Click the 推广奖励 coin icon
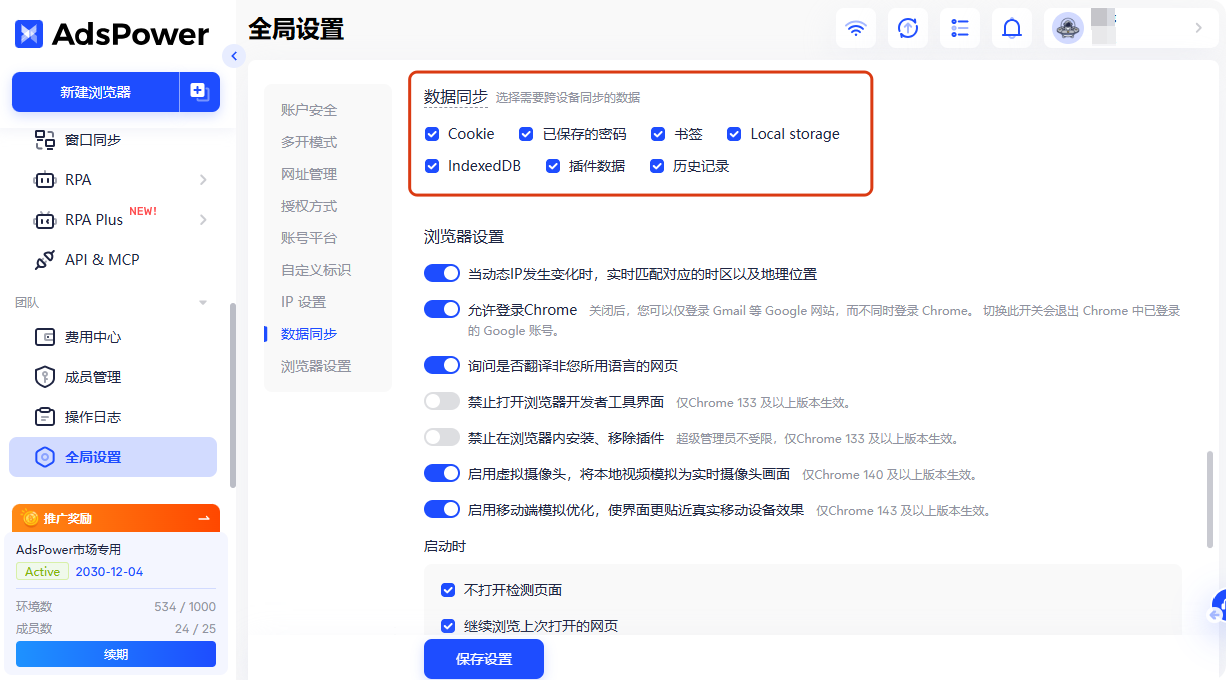Image resolution: width=1226 pixels, height=680 pixels. [30, 518]
